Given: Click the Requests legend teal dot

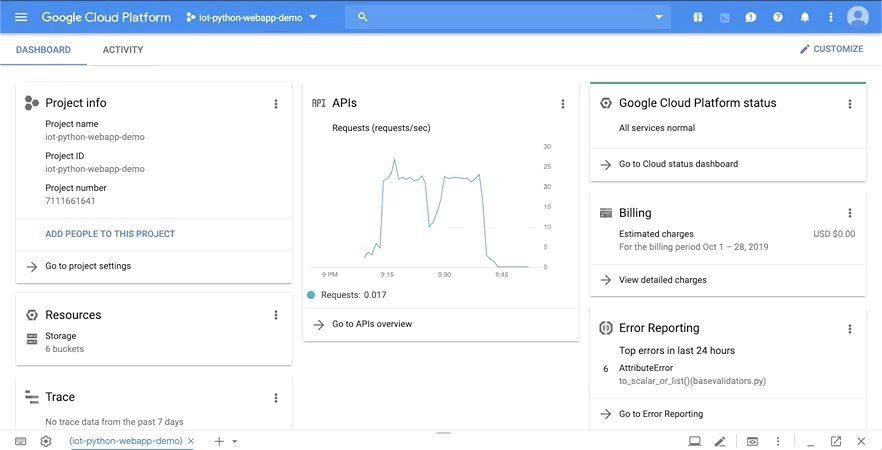Looking at the screenshot, I should pos(311,295).
